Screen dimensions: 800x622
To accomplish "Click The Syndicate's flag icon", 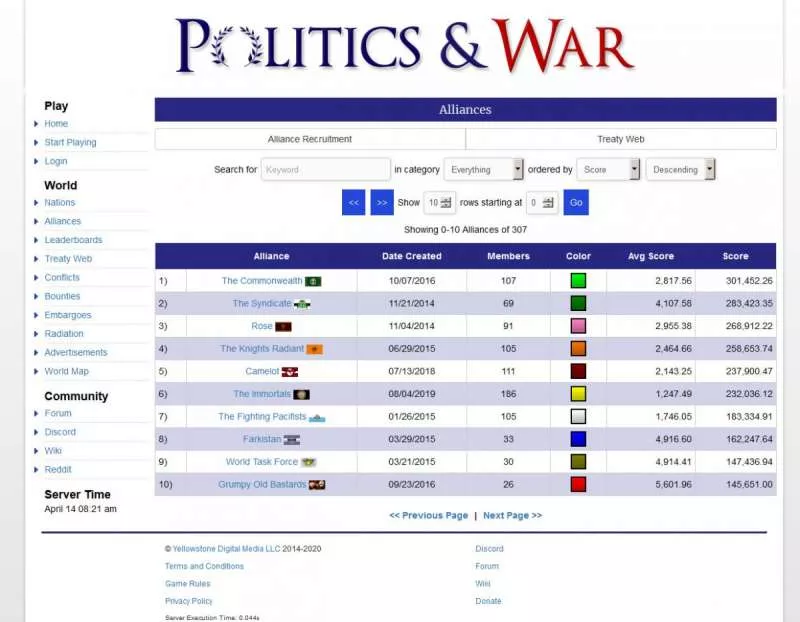I will [303, 304].
